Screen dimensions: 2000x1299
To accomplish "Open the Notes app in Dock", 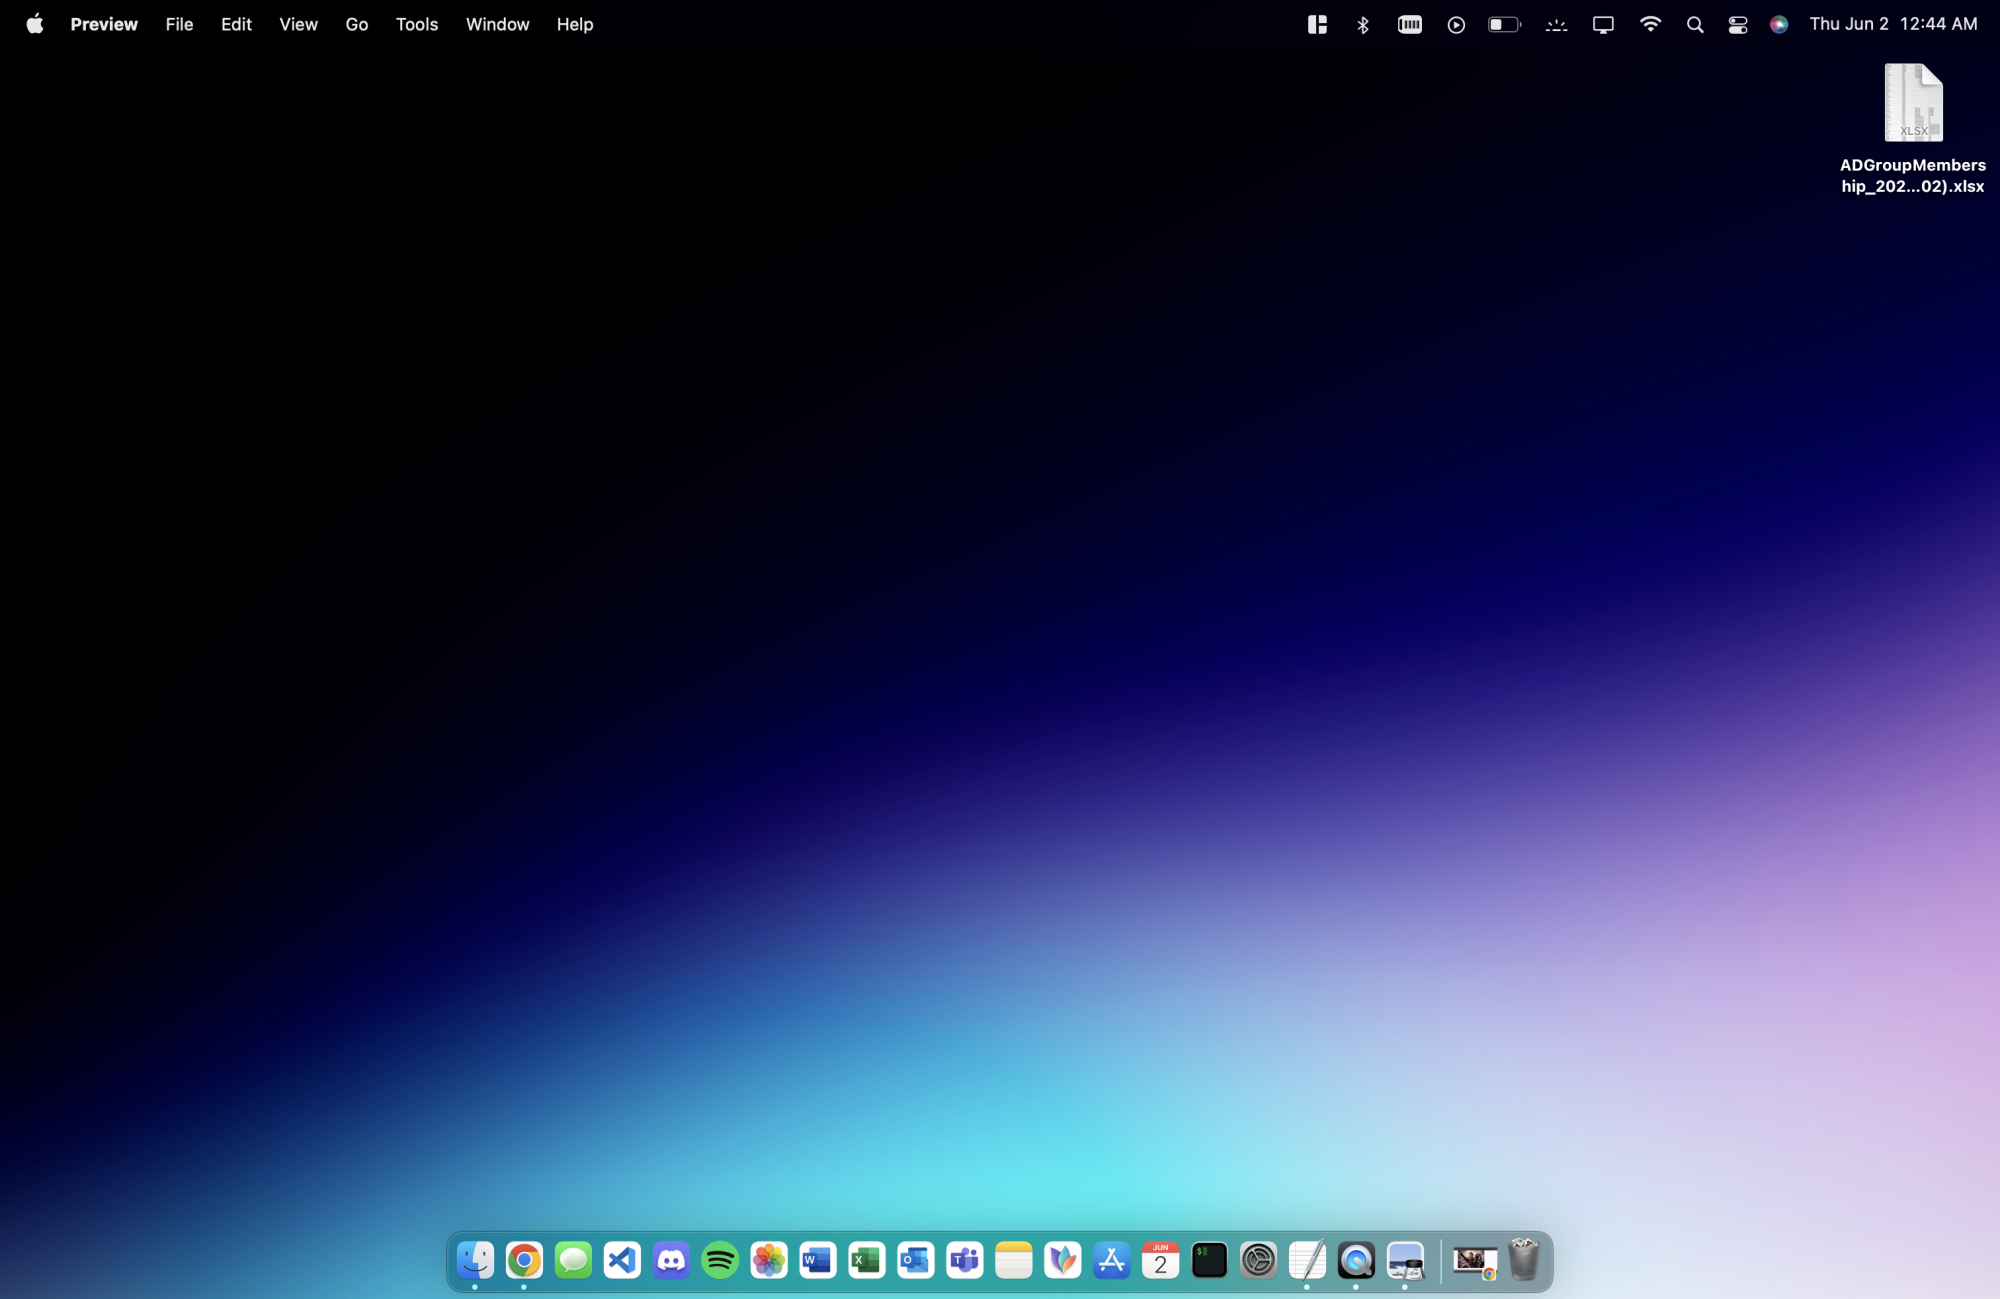I will click(1014, 1260).
